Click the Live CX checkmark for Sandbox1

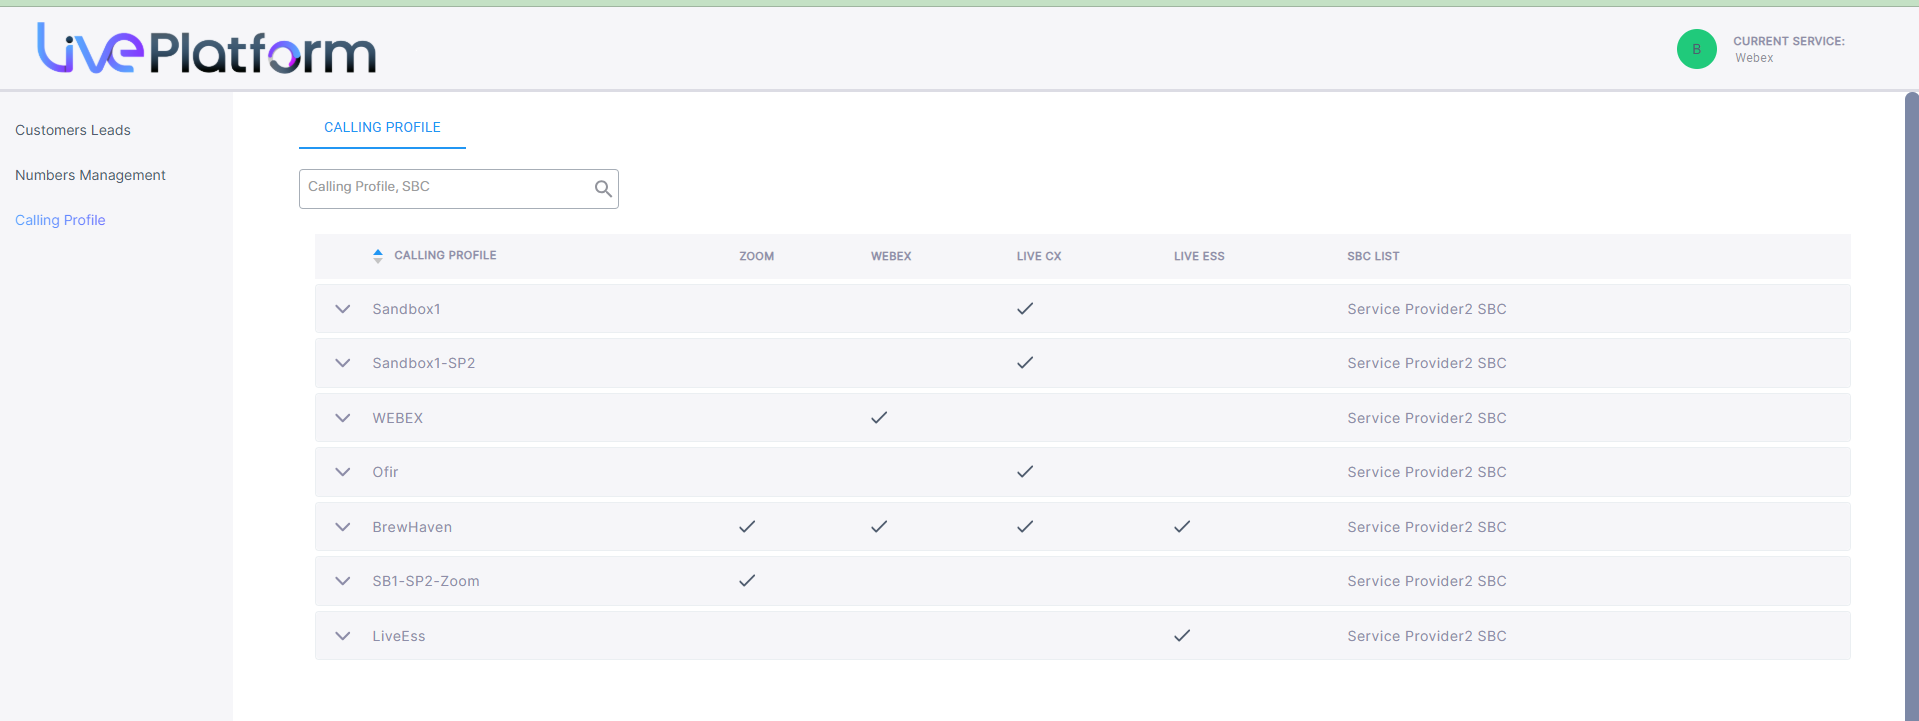(x=1025, y=309)
